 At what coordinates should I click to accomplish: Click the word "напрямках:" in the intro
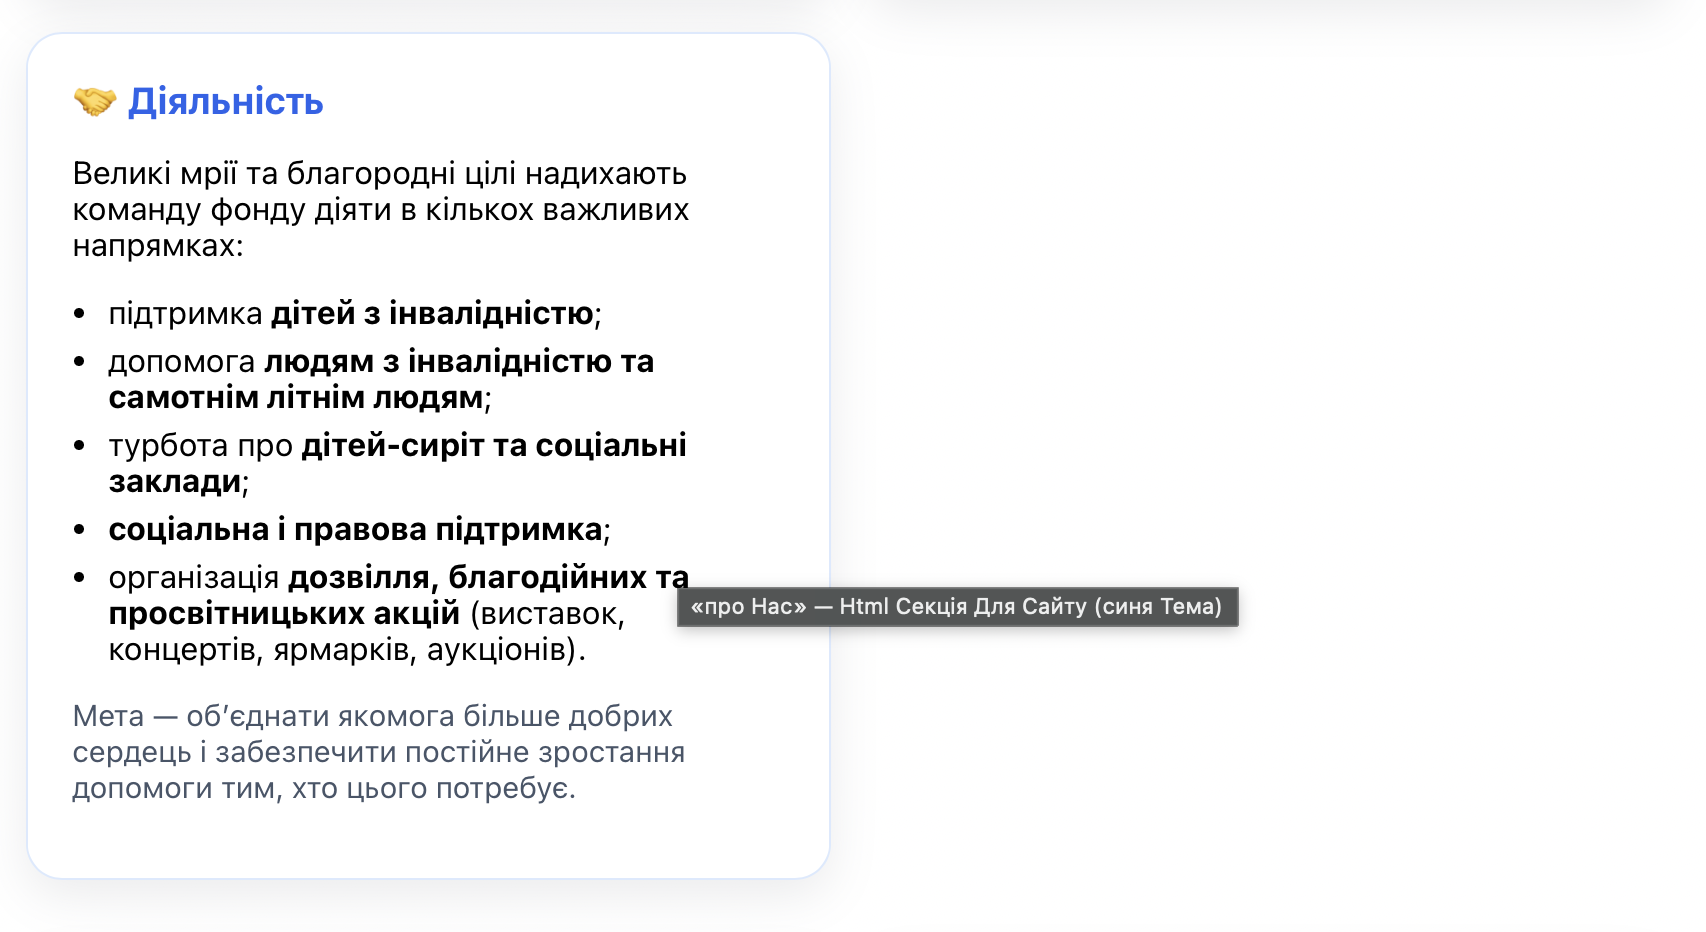point(158,246)
